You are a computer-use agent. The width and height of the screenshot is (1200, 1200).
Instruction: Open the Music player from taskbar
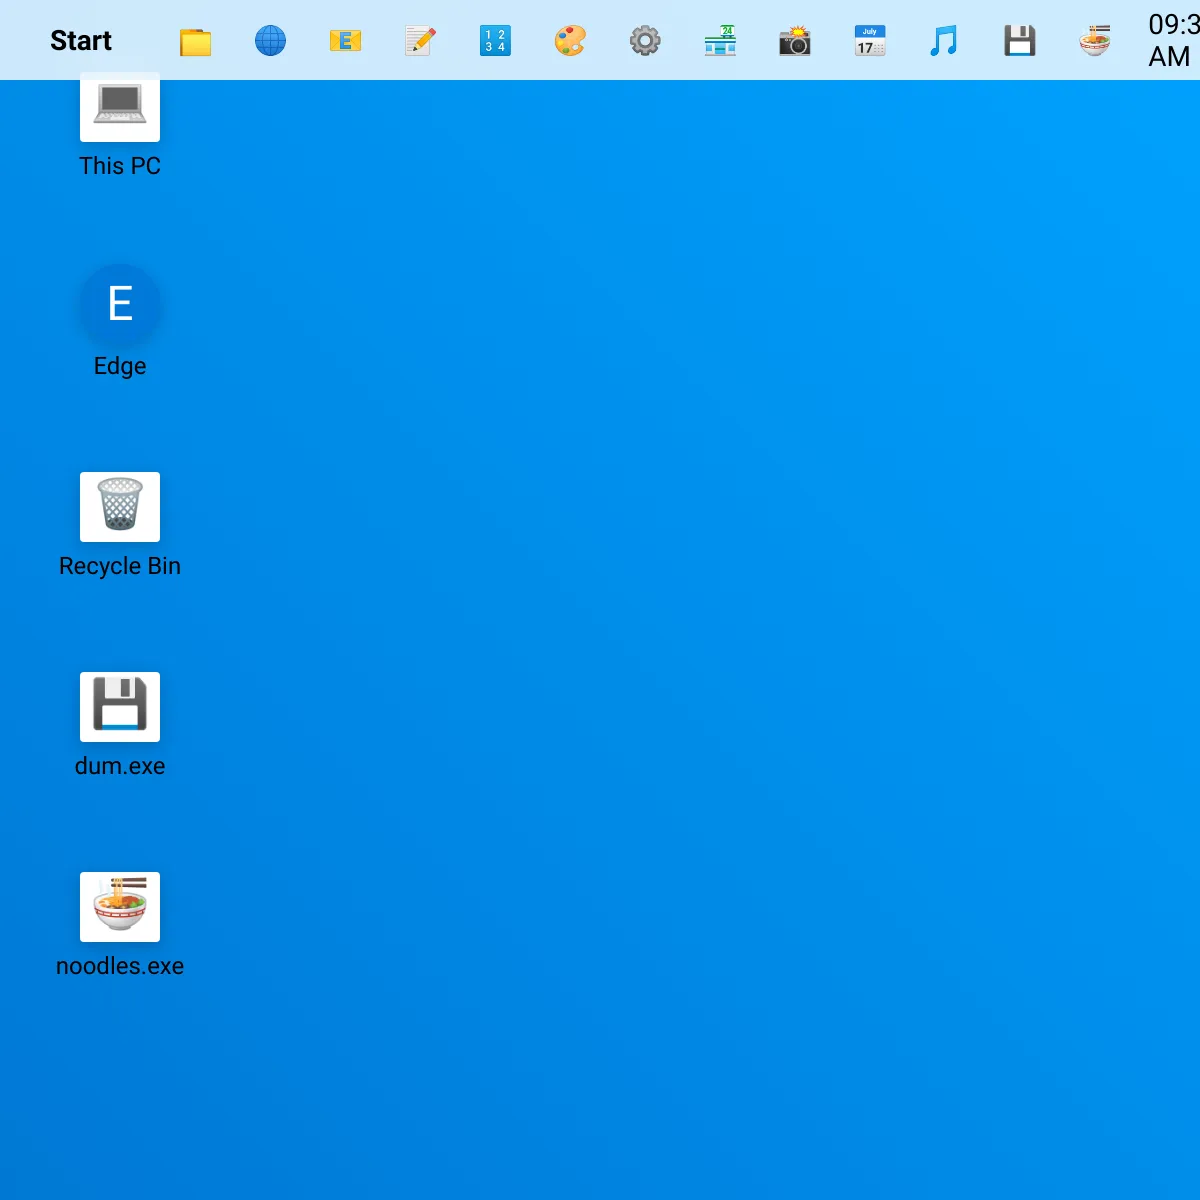pos(943,40)
